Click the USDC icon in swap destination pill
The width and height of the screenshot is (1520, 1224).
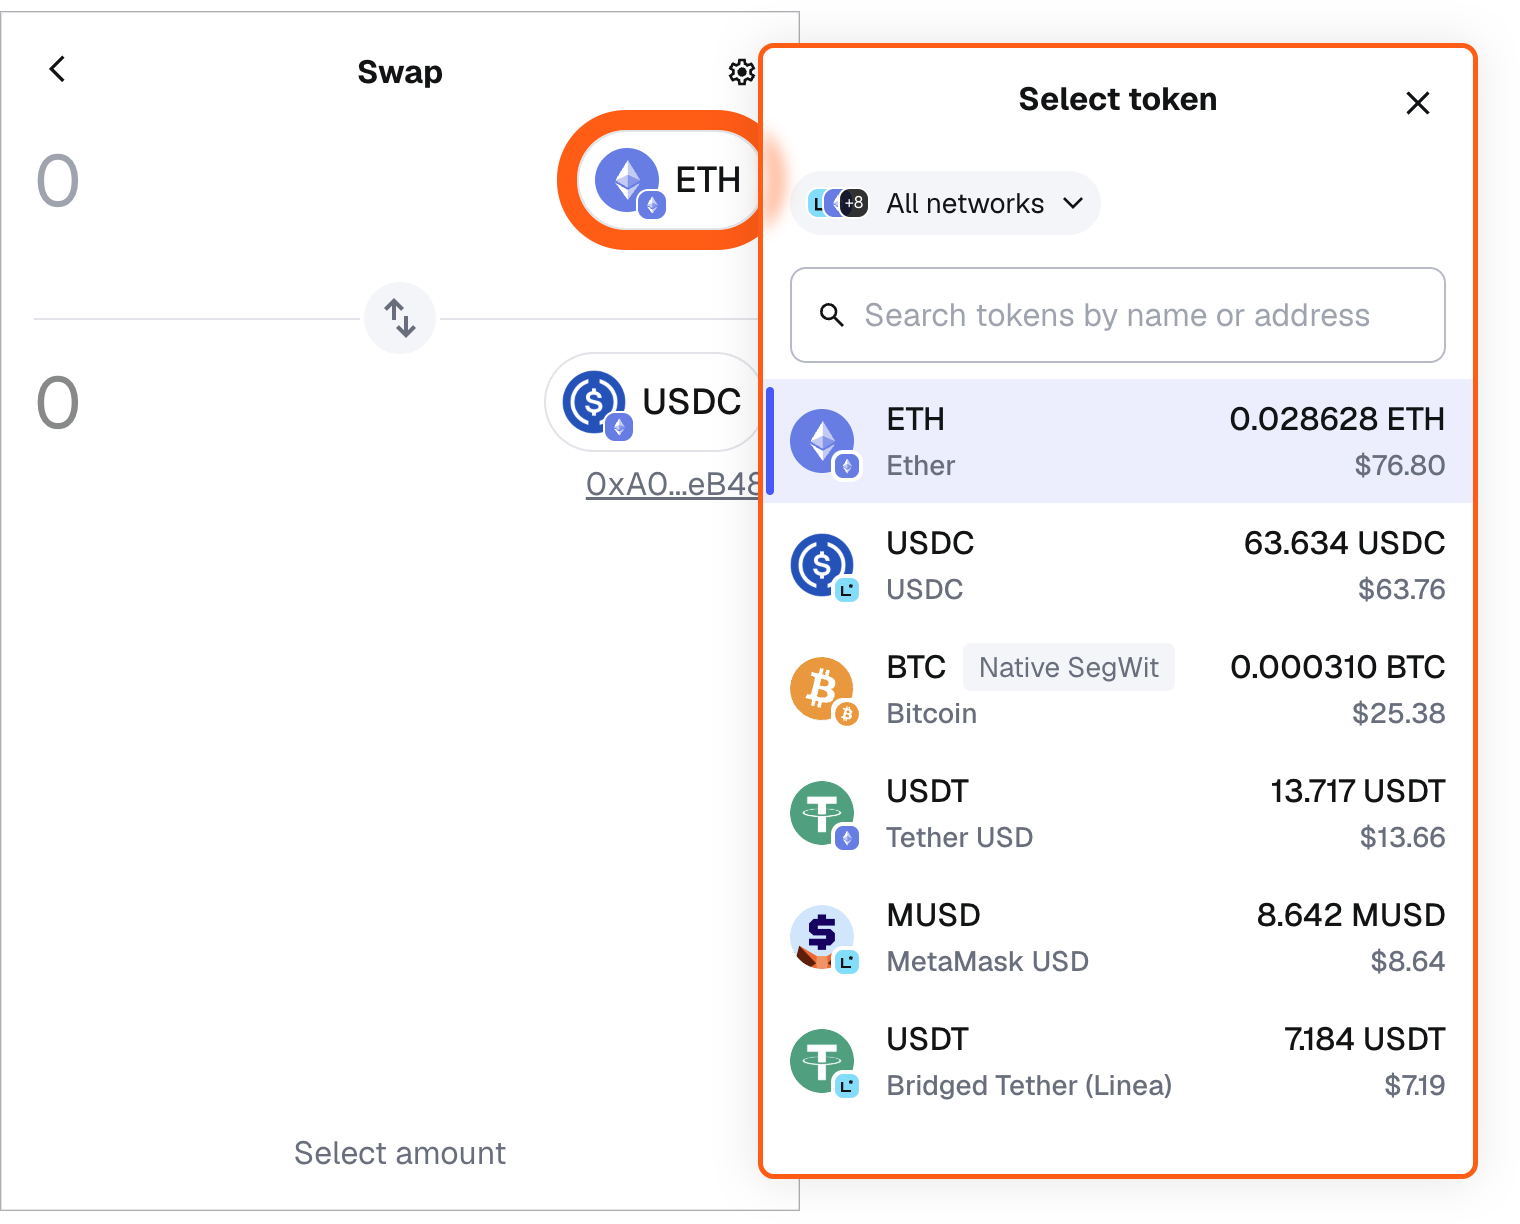click(596, 403)
